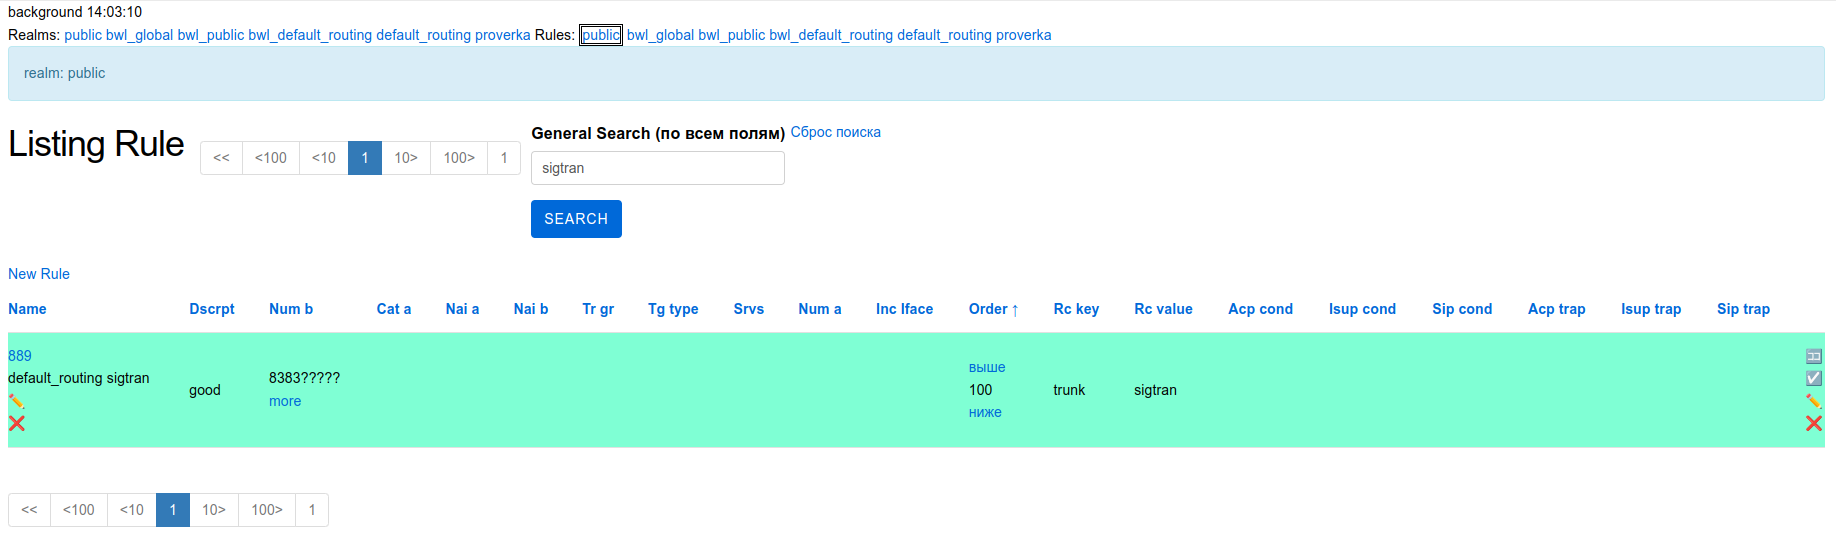Toggle the Order column sort arrow header
Image resolution: width=1836 pixels, height=536 pixels.
tap(994, 309)
